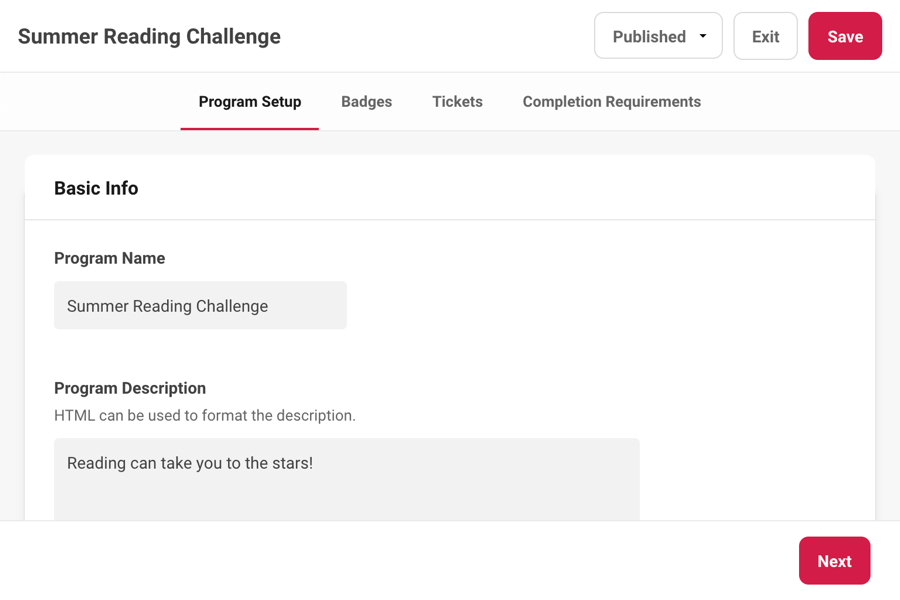Click the Basic Info section header
Image resolution: width=900 pixels, height=600 pixels.
click(96, 188)
